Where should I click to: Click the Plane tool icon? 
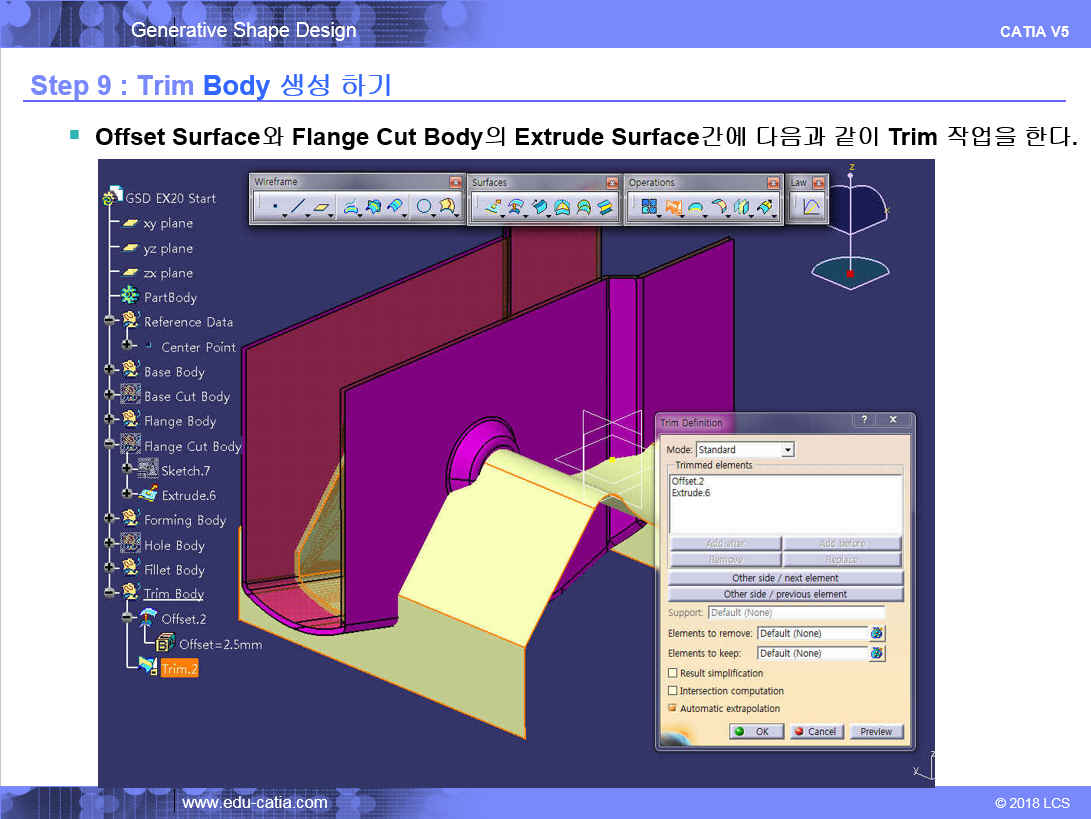[322, 207]
